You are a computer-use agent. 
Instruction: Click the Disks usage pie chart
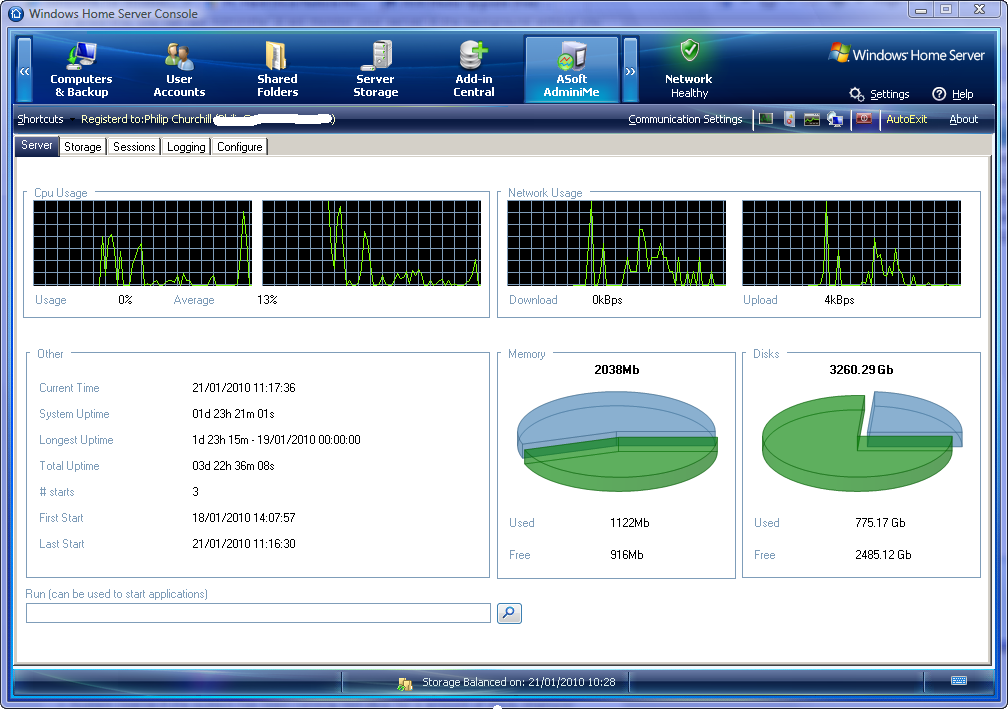(x=861, y=442)
